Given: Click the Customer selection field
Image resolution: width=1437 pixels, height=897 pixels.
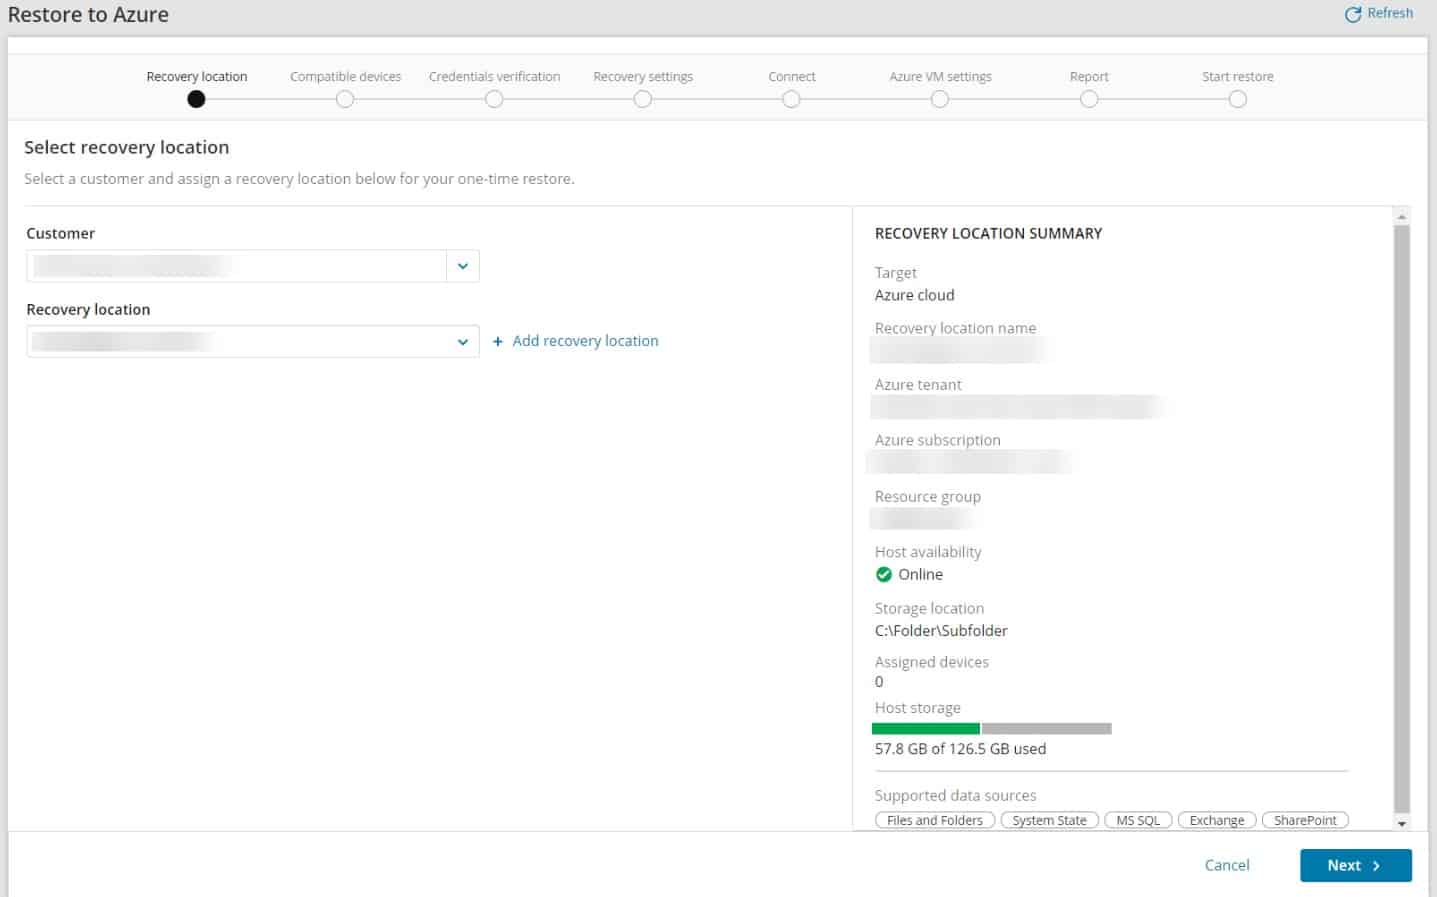Looking at the screenshot, I should click(253, 266).
